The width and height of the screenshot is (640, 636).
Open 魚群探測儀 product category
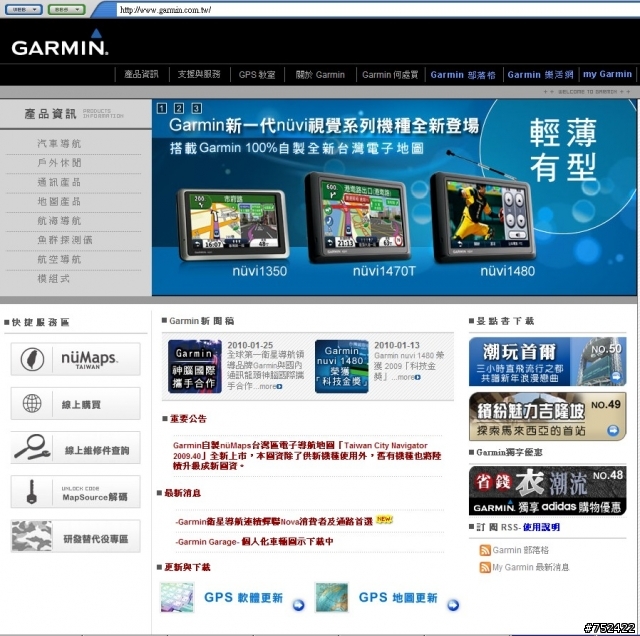click(65, 240)
